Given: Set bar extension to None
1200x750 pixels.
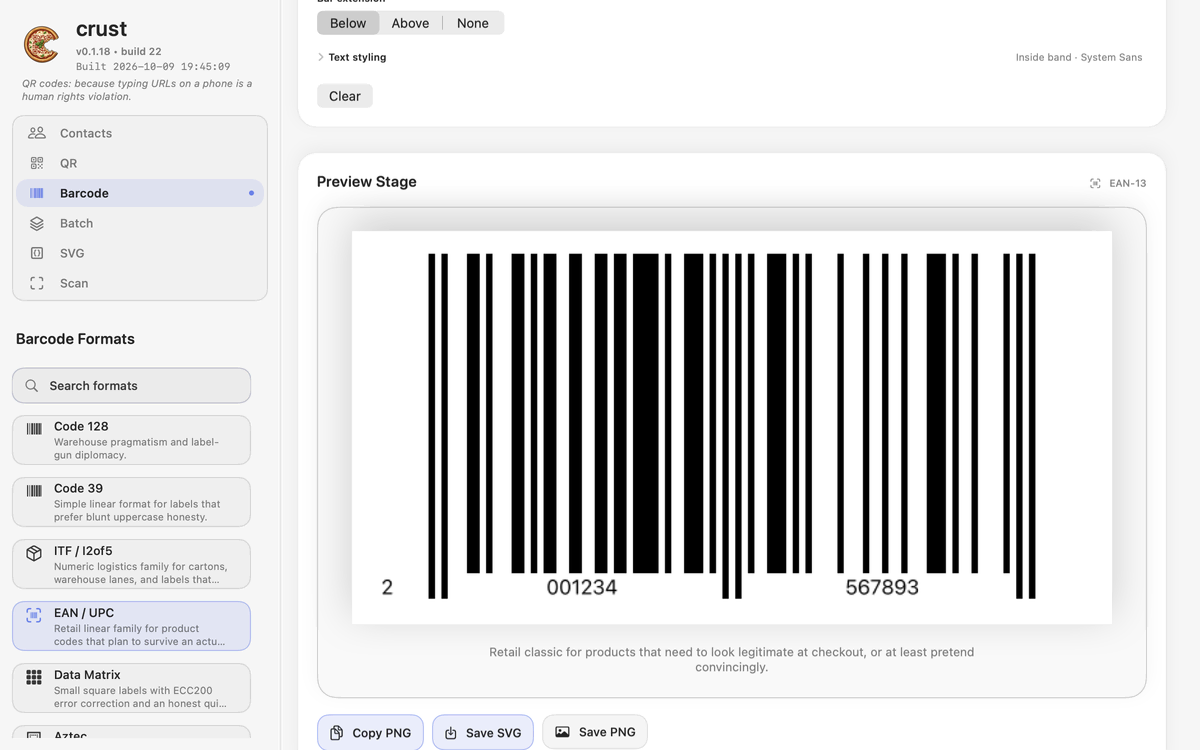Looking at the screenshot, I should [x=473, y=23].
